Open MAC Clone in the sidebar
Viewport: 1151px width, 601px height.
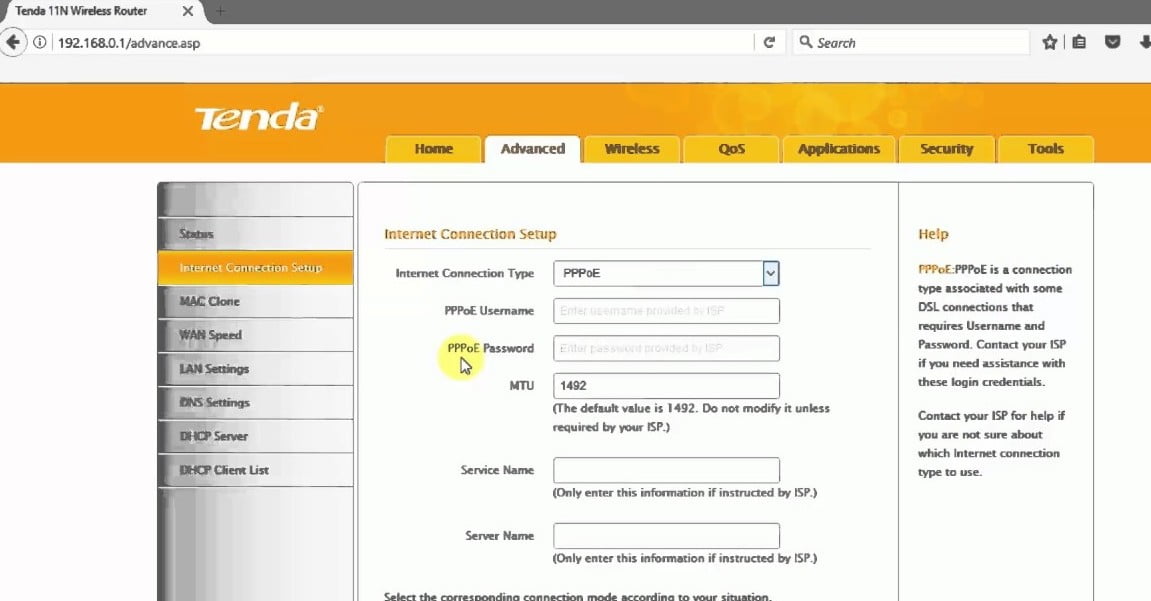tap(255, 302)
